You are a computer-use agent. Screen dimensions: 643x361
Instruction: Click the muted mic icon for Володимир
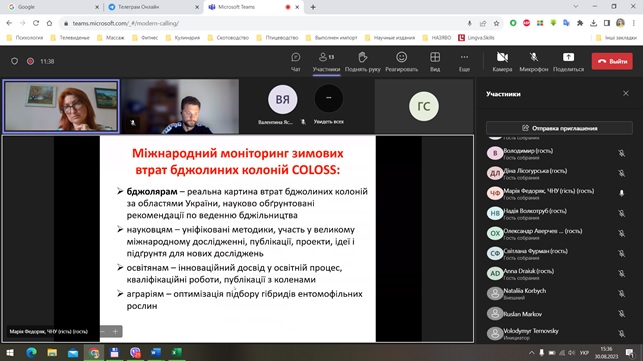pyautogui.click(x=622, y=153)
